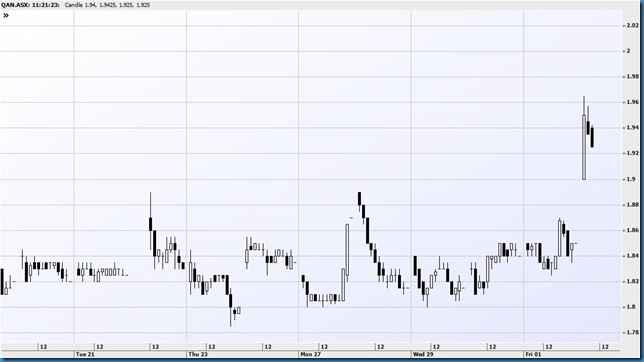Click the 1.78 price axis label
The image size is (644, 362).
[x=633, y=332]
